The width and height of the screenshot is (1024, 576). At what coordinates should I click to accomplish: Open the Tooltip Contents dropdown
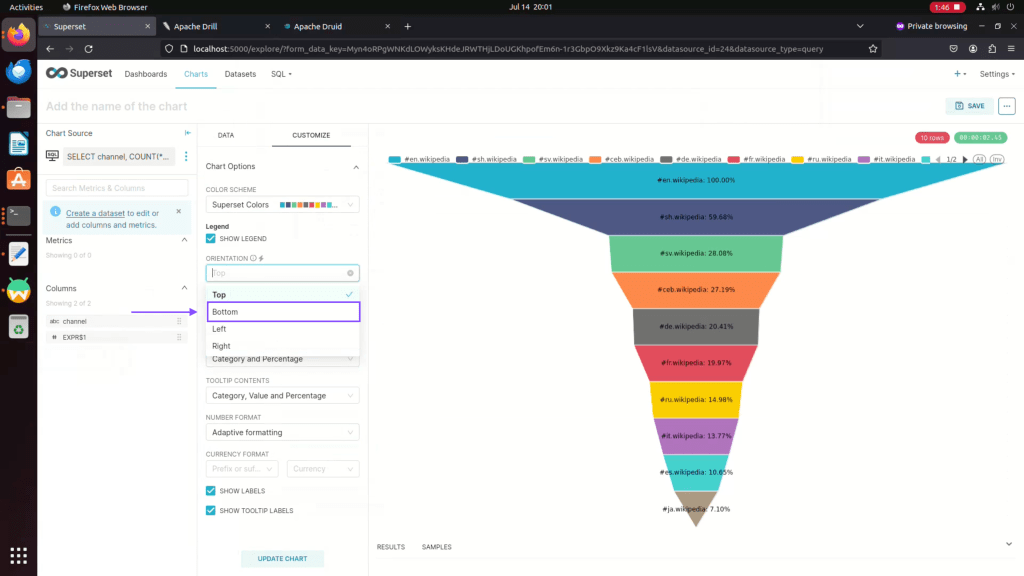tap(282, 396)
